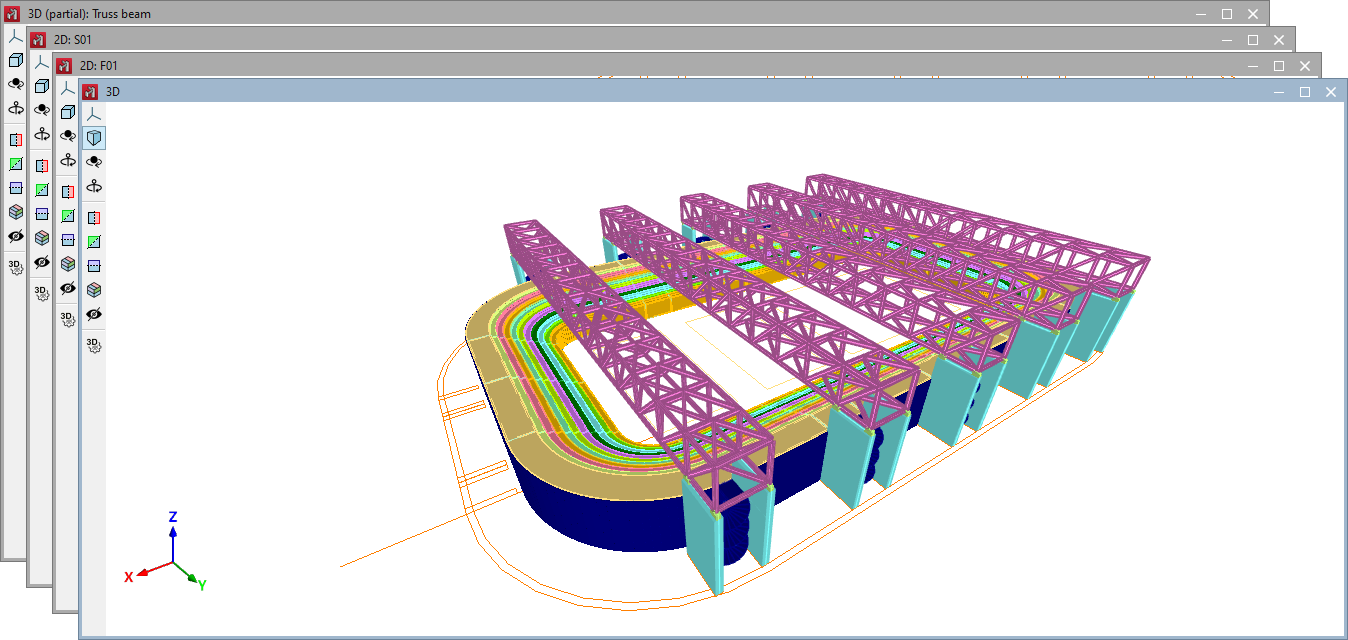
Task: Toggle hidden-elements eye in 3D window
Action: coord(94,314)
